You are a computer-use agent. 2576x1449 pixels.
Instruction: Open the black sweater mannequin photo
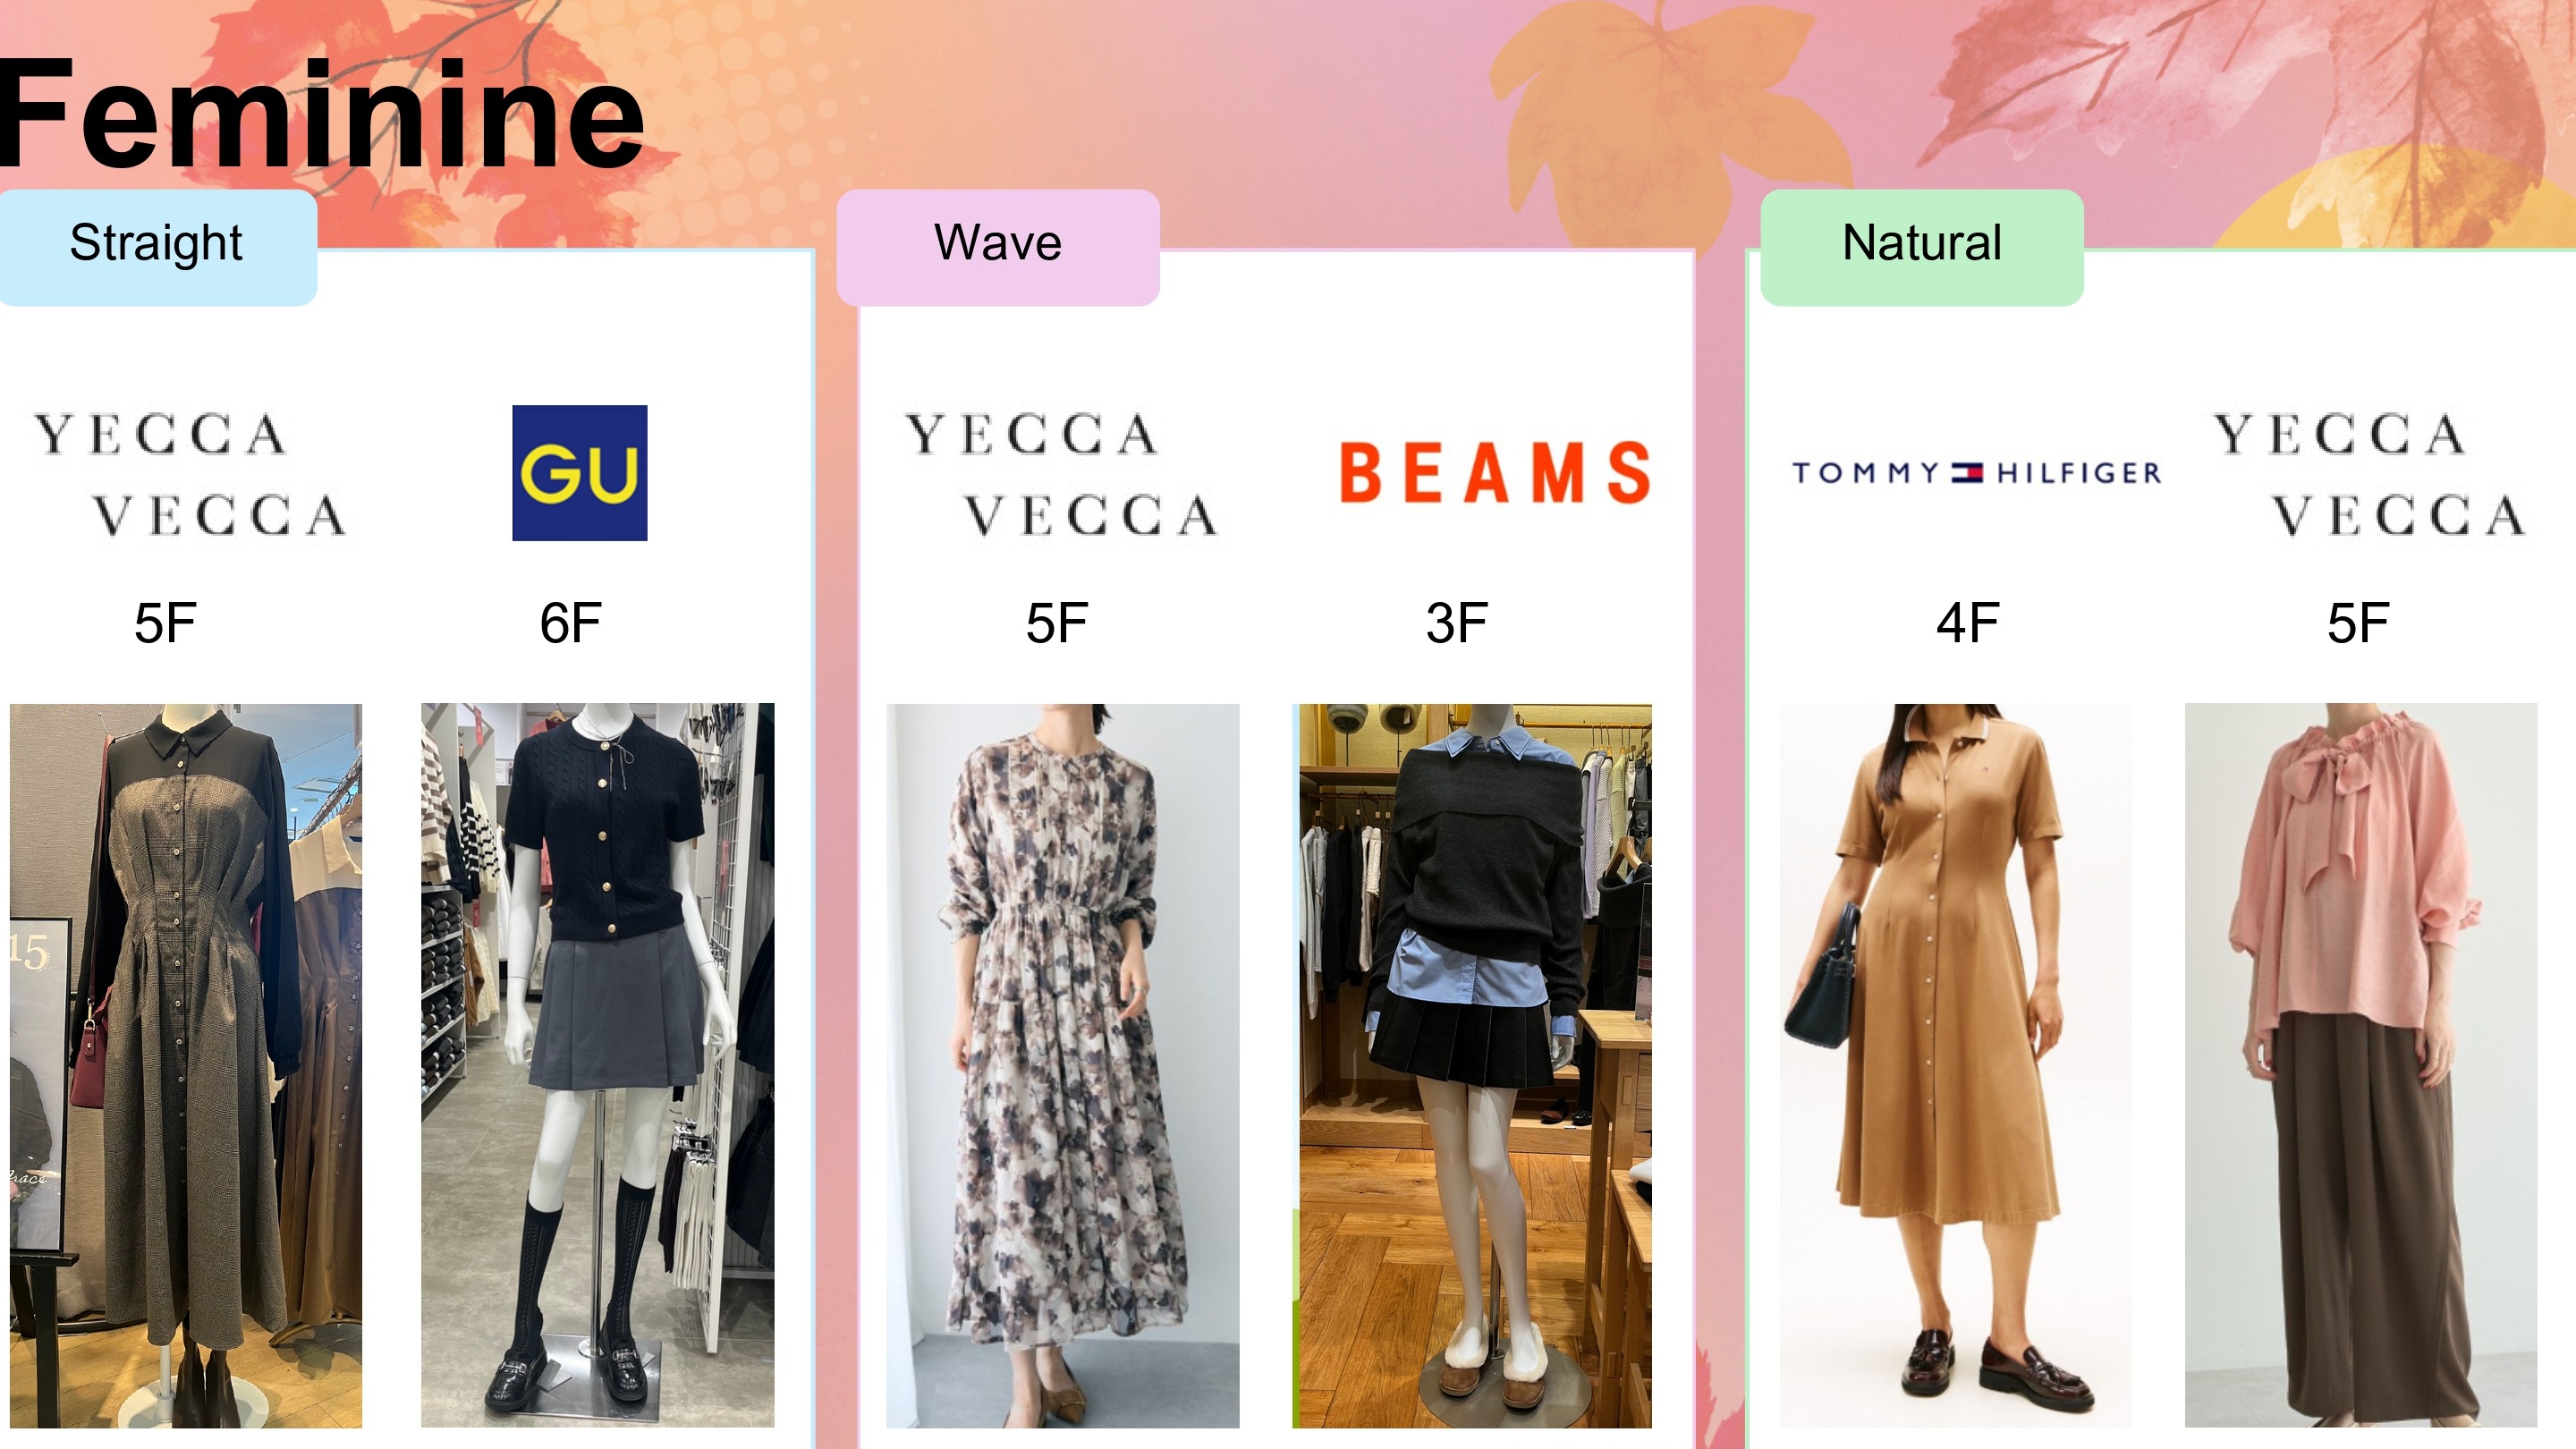1472,1065
